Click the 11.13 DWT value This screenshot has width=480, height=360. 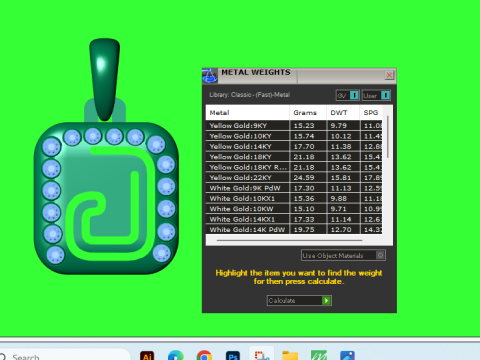point(341,188)
